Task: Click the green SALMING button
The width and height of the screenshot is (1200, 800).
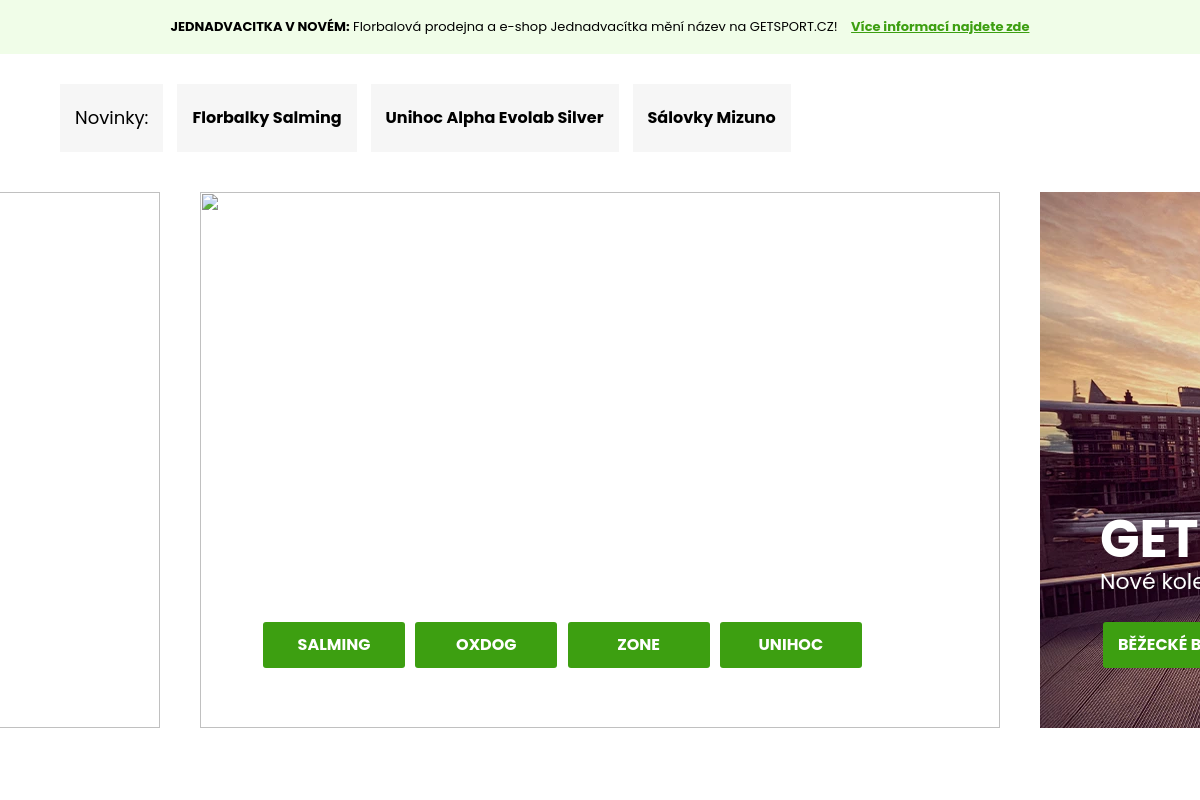Action: pyautogui.click(x=334, y=645)
